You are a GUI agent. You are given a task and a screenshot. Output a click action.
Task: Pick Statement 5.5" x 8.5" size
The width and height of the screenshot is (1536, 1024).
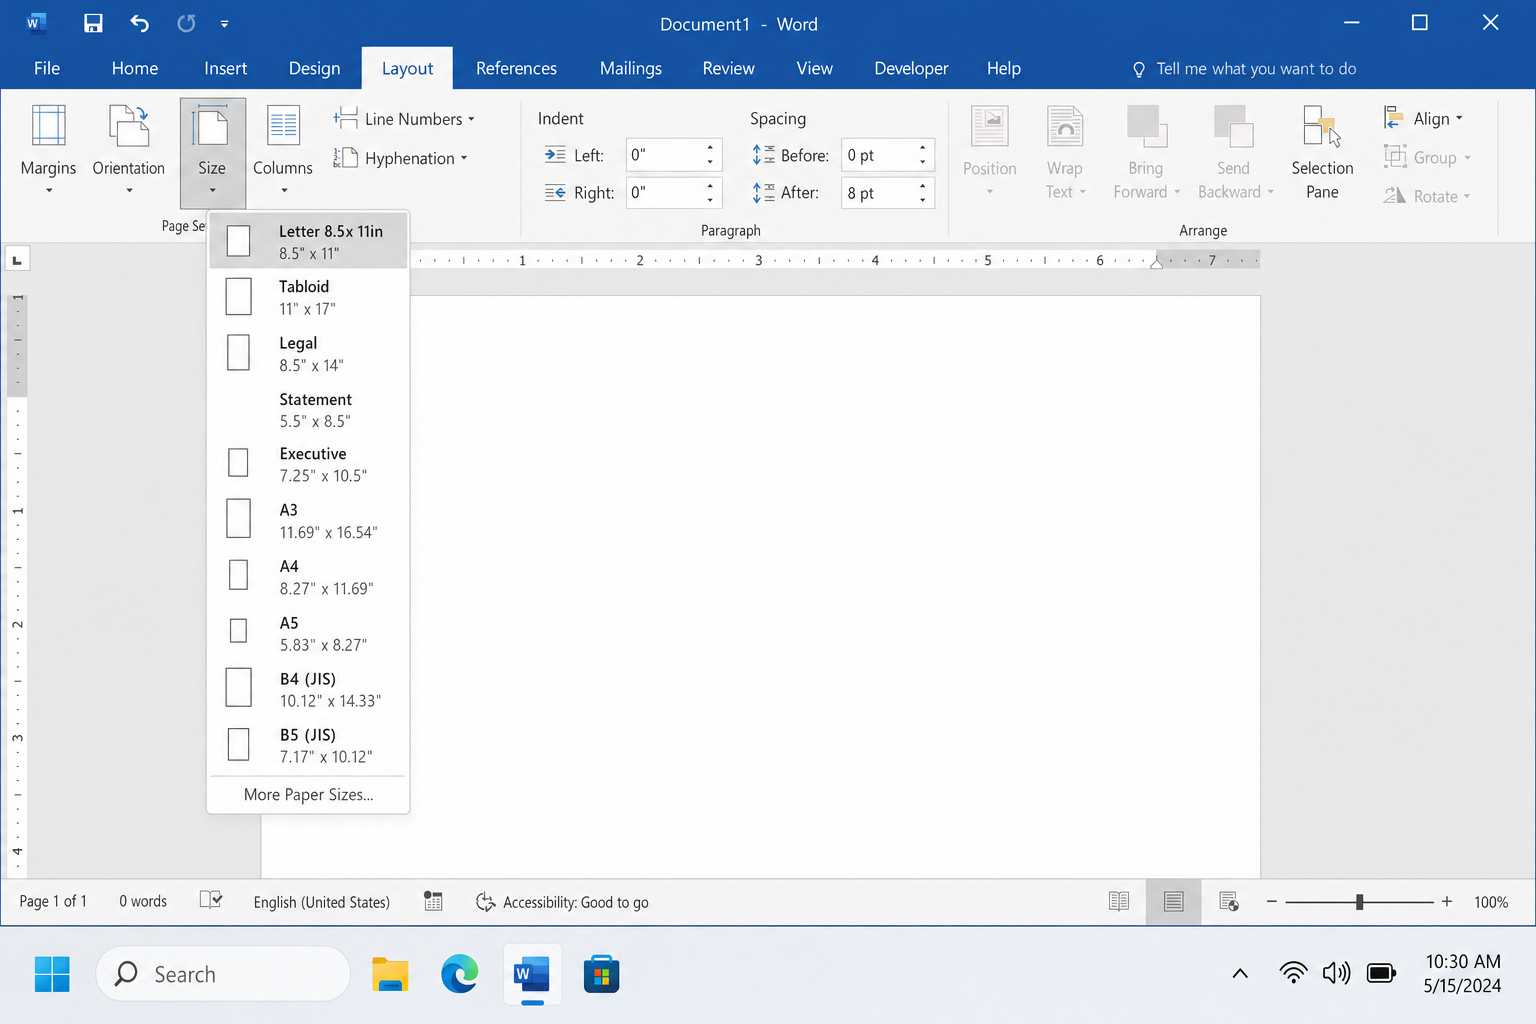[308, 410]
